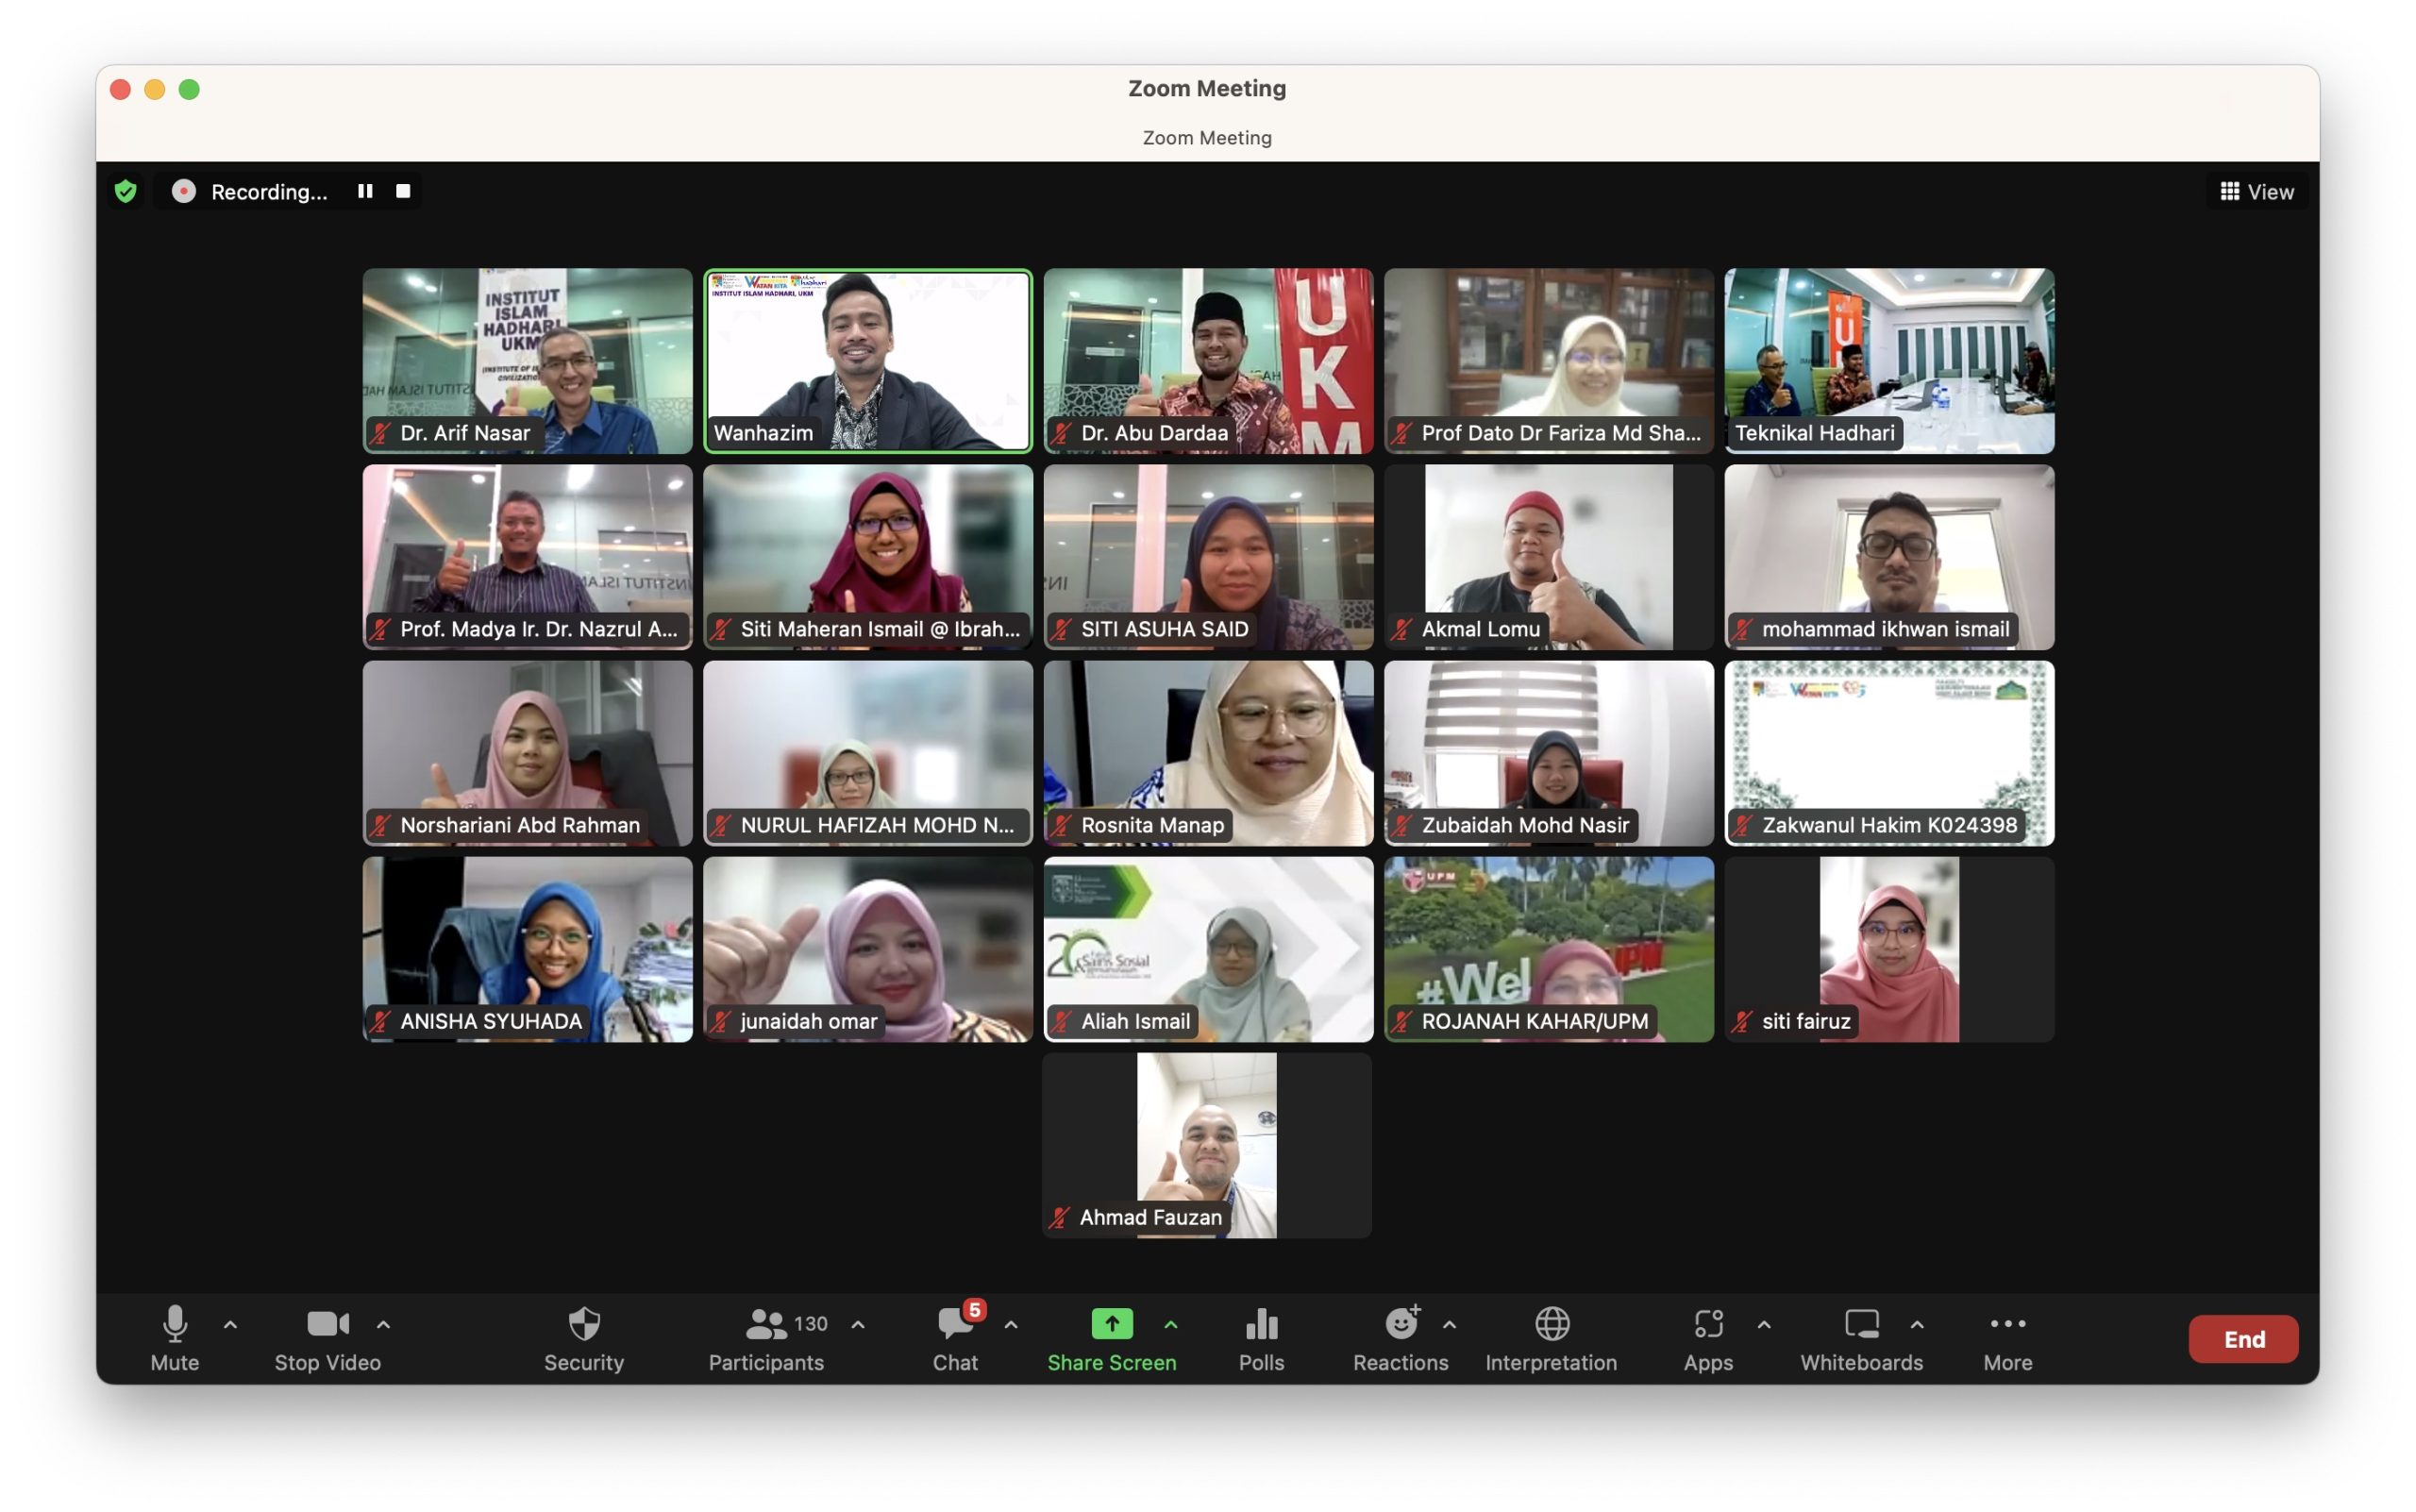Click the green encryption shield icon
This screenshot has height=1512, width=2416.
(x=126, y=191)
